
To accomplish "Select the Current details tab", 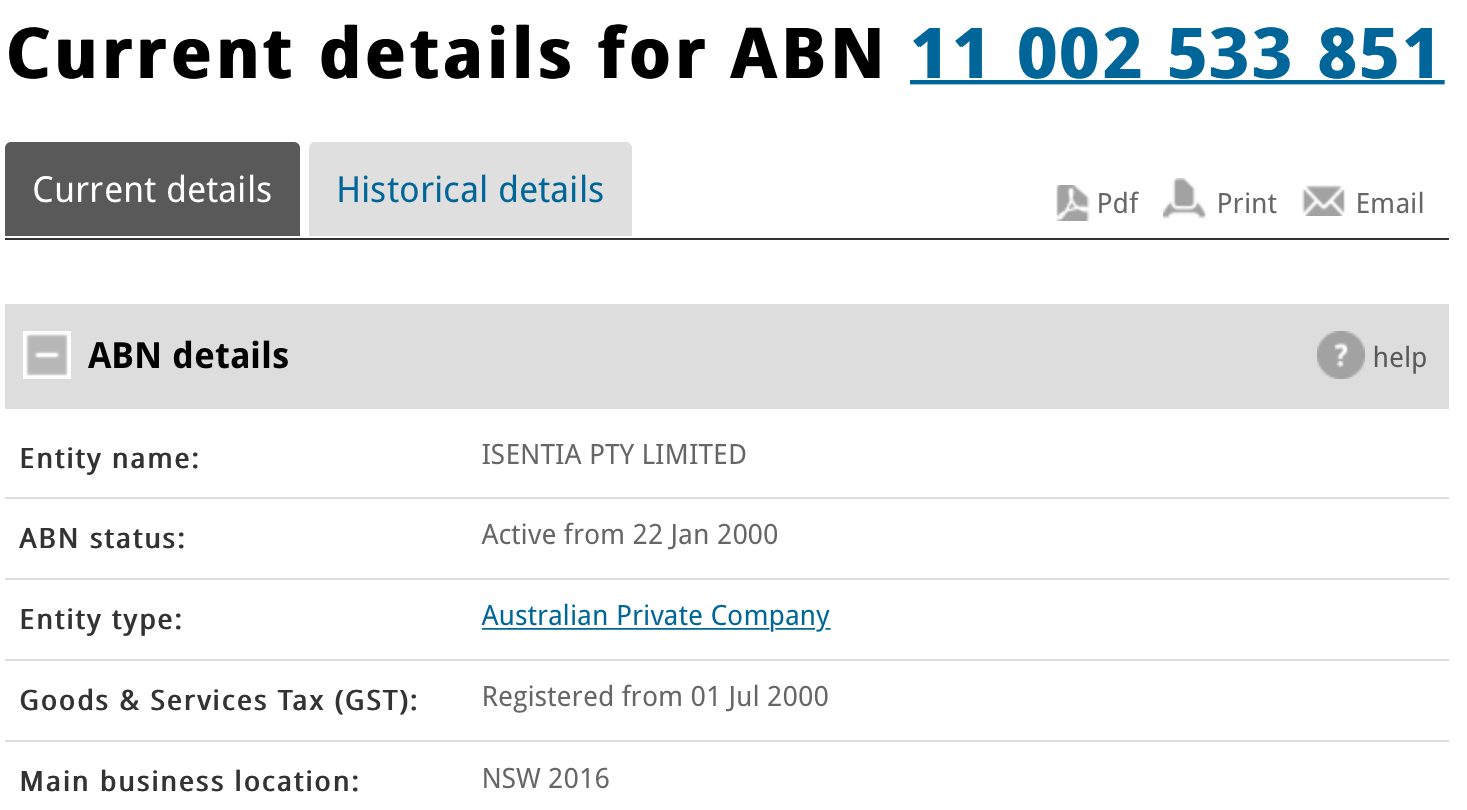I will coord(152,189).
